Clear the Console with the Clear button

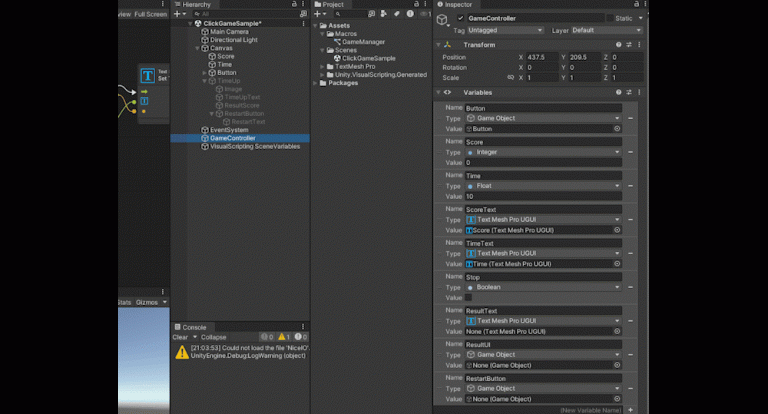180,337
